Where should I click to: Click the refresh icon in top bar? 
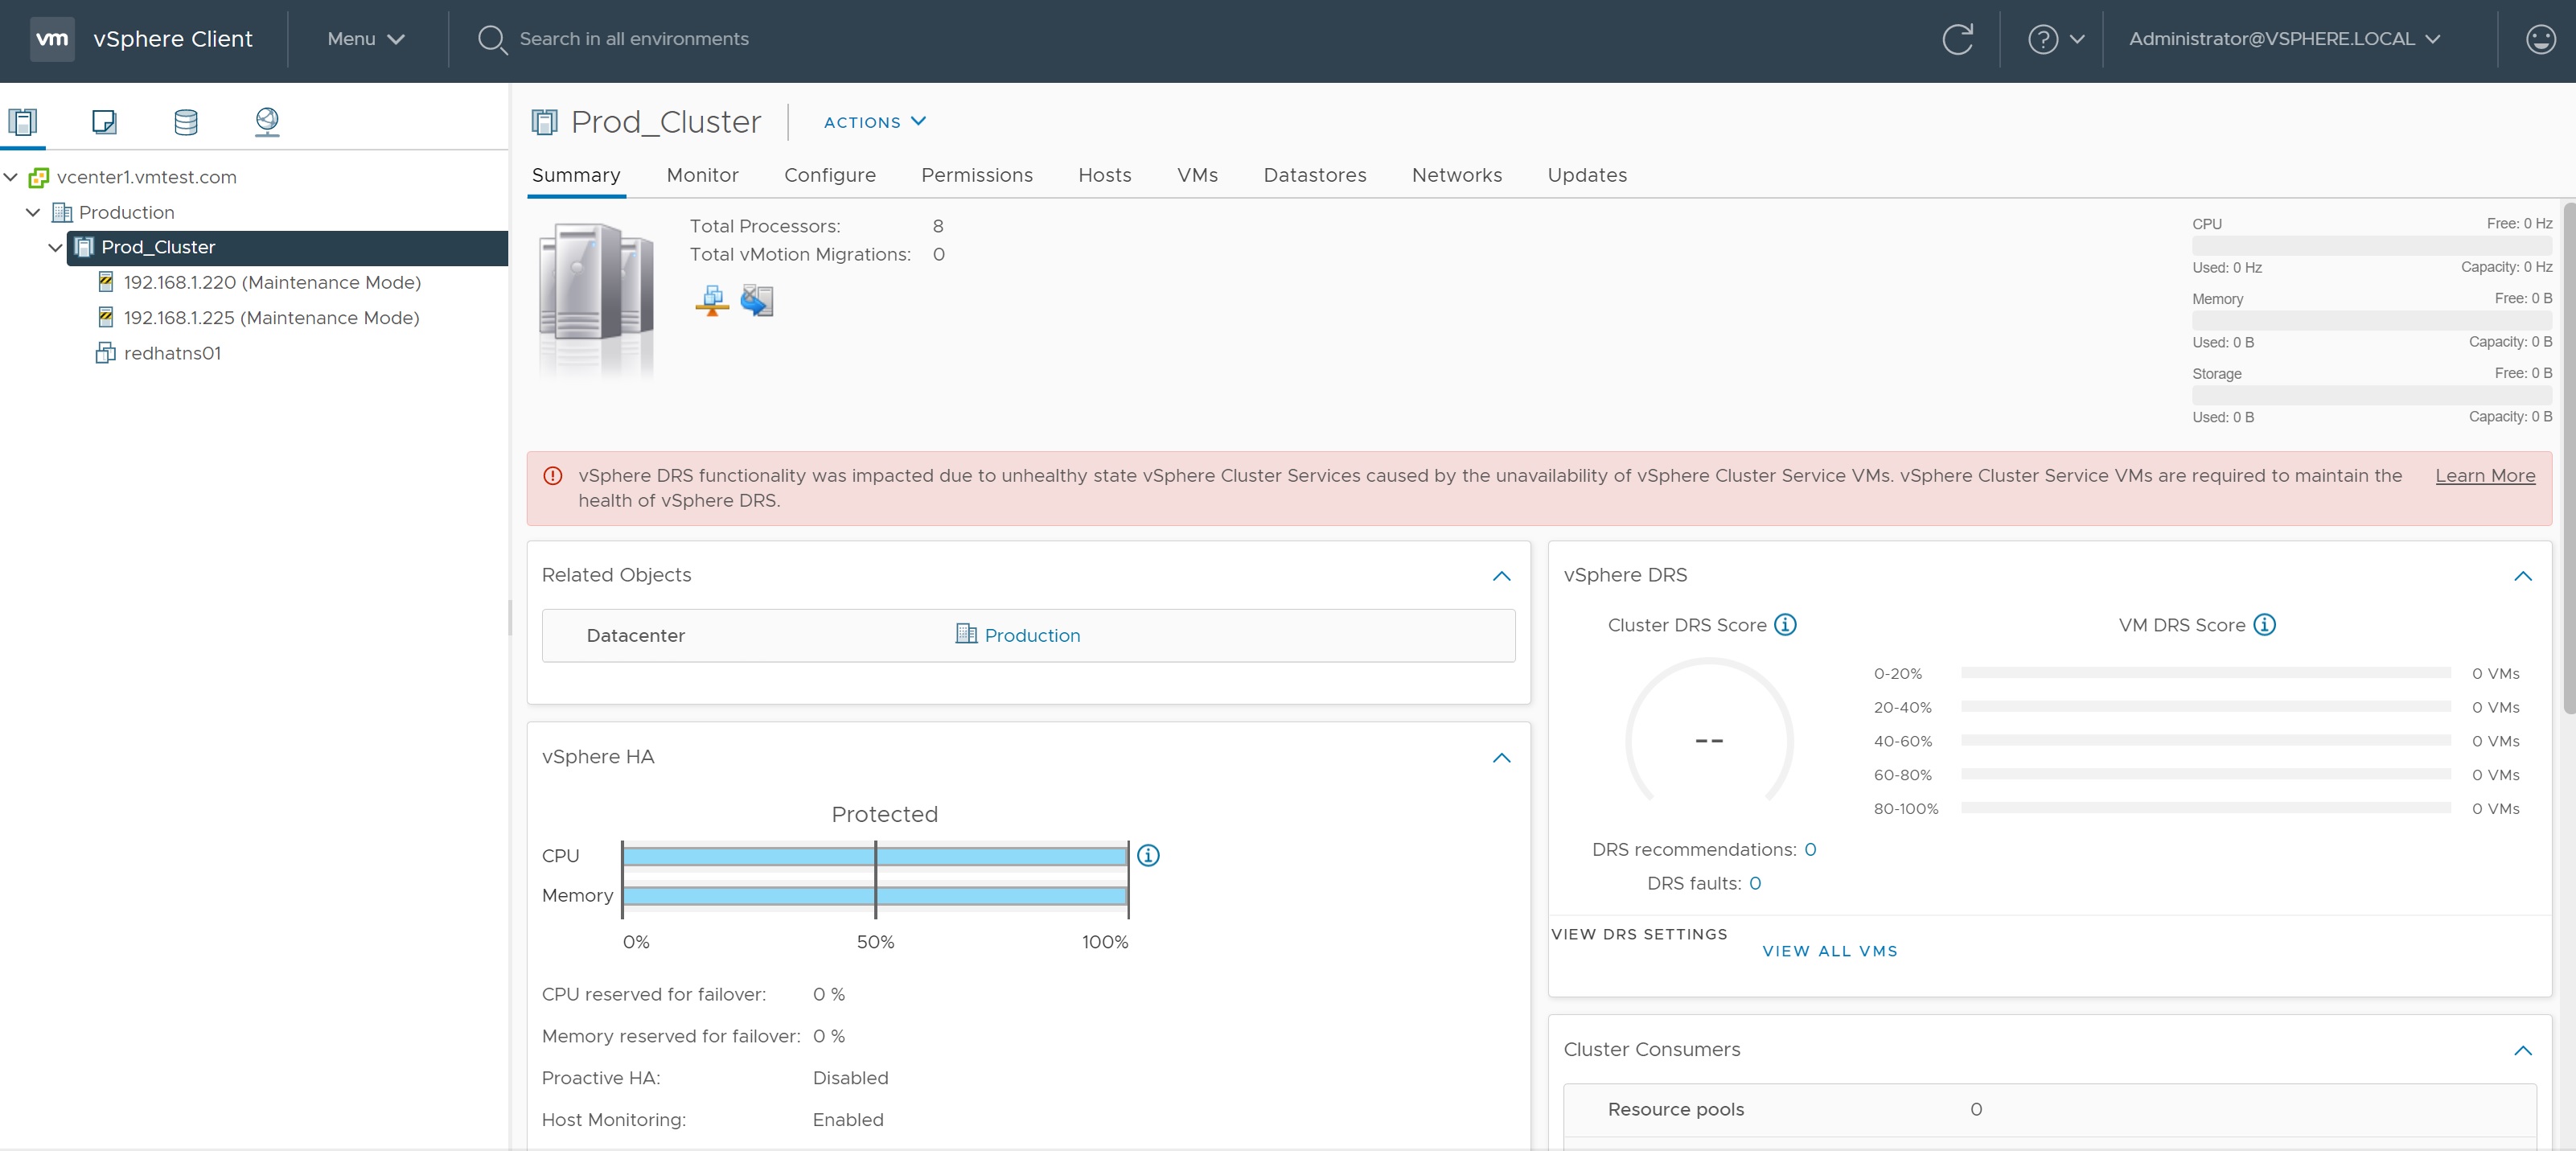pyautogui.click(x=1957, y=39)
